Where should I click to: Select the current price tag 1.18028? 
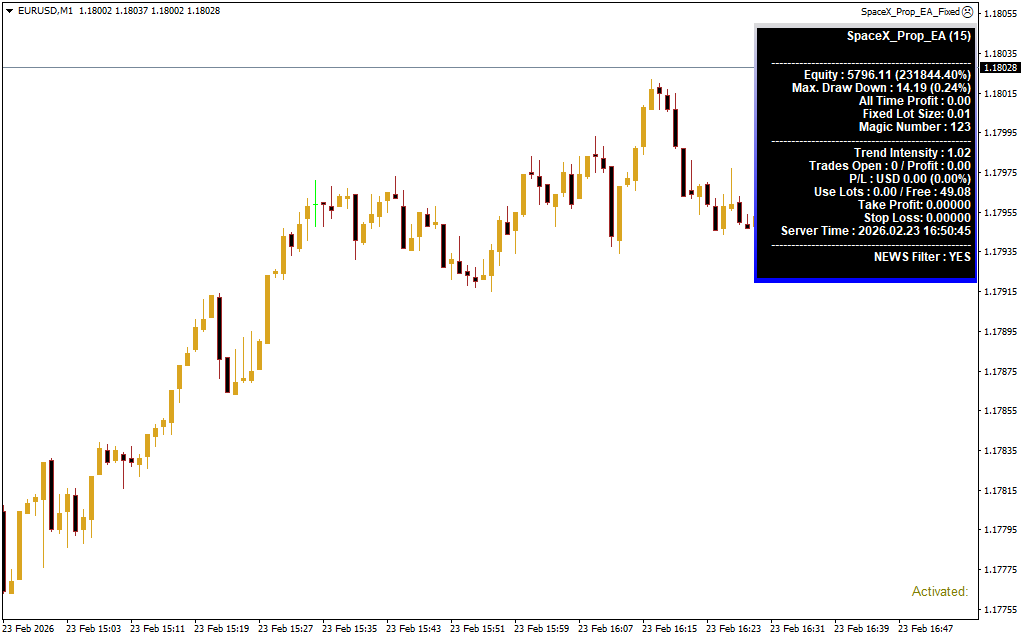click(x=999, y=68)
